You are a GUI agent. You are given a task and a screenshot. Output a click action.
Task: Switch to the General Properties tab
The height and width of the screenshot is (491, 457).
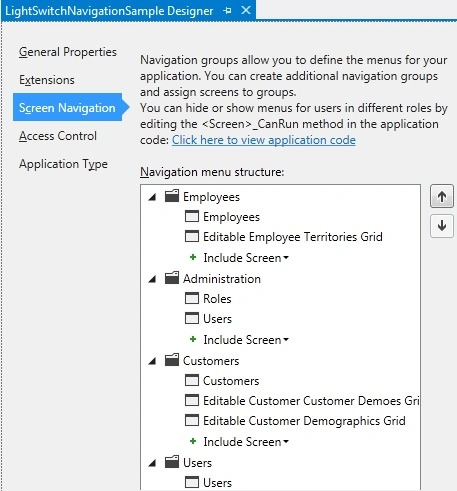(x=68, y=52)
